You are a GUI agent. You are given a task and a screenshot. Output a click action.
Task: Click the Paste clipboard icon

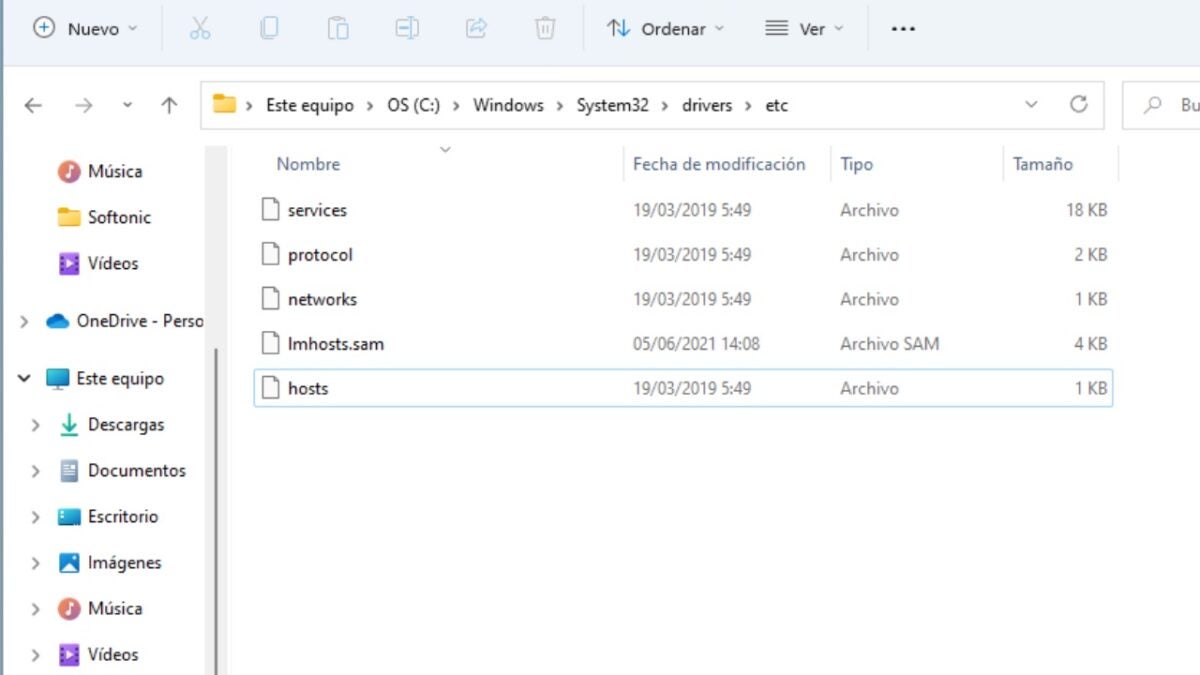pyautogui.click(x=338, y=29)
